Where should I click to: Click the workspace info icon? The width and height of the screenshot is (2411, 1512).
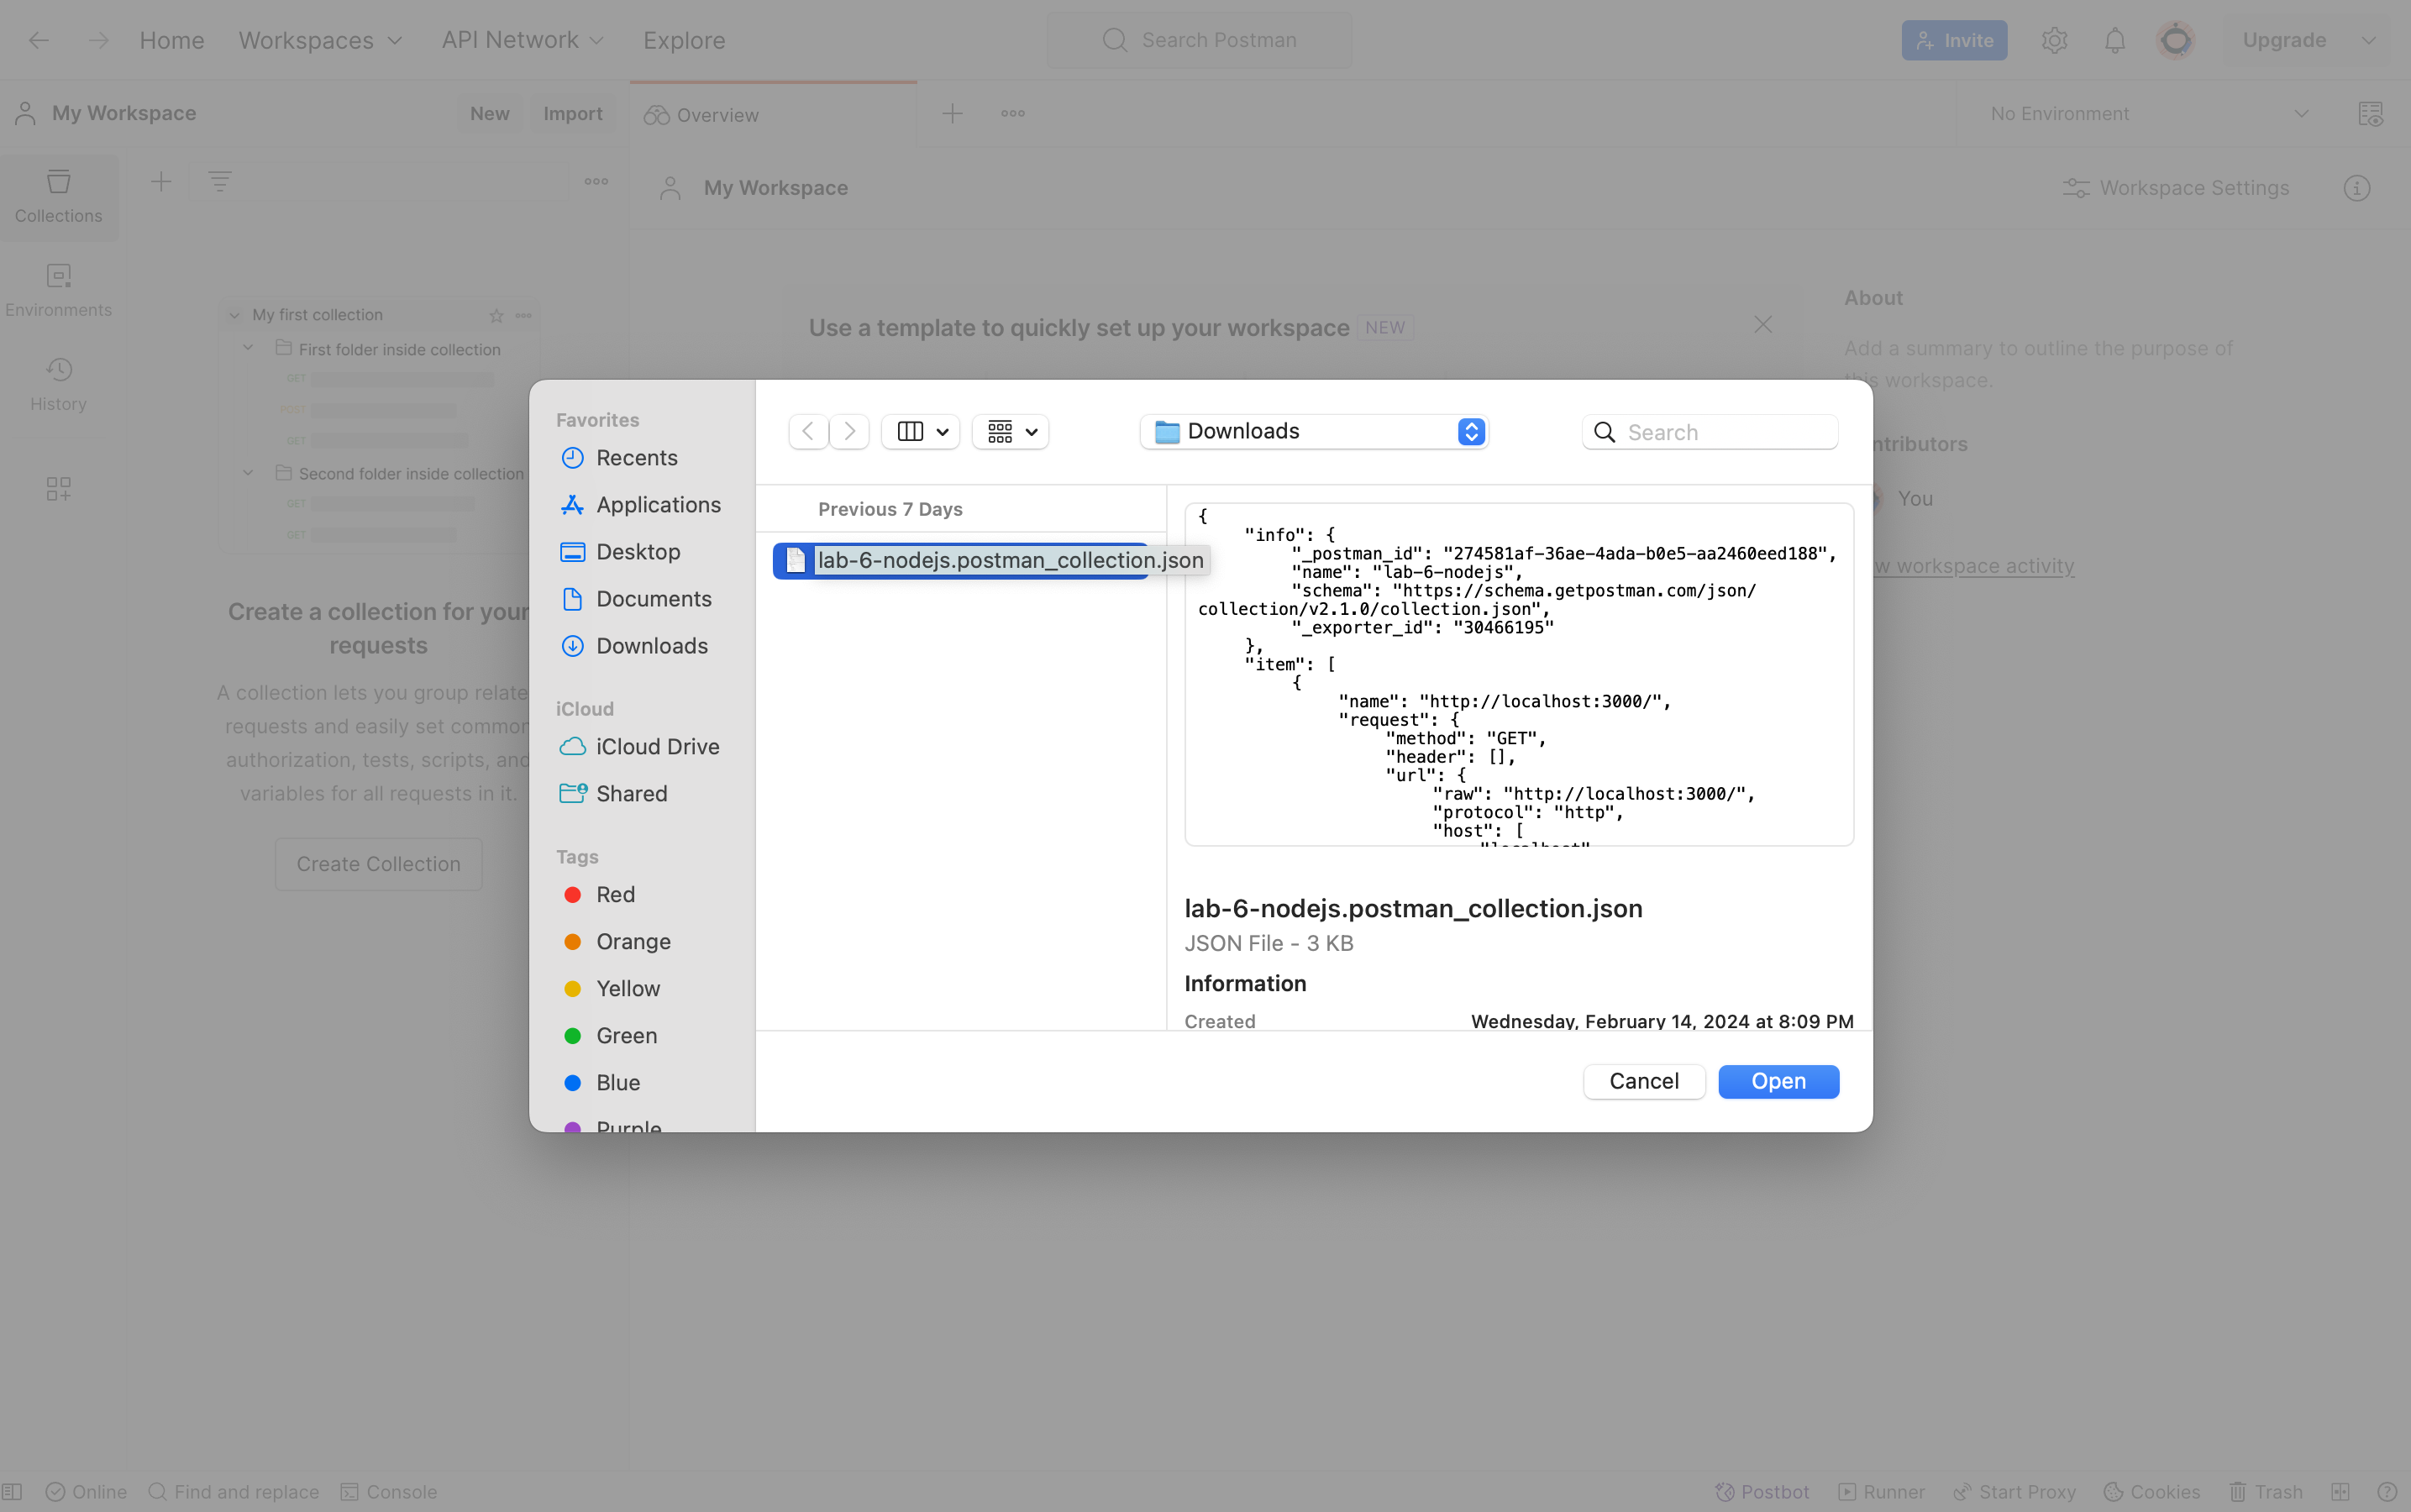[2357, 188]
